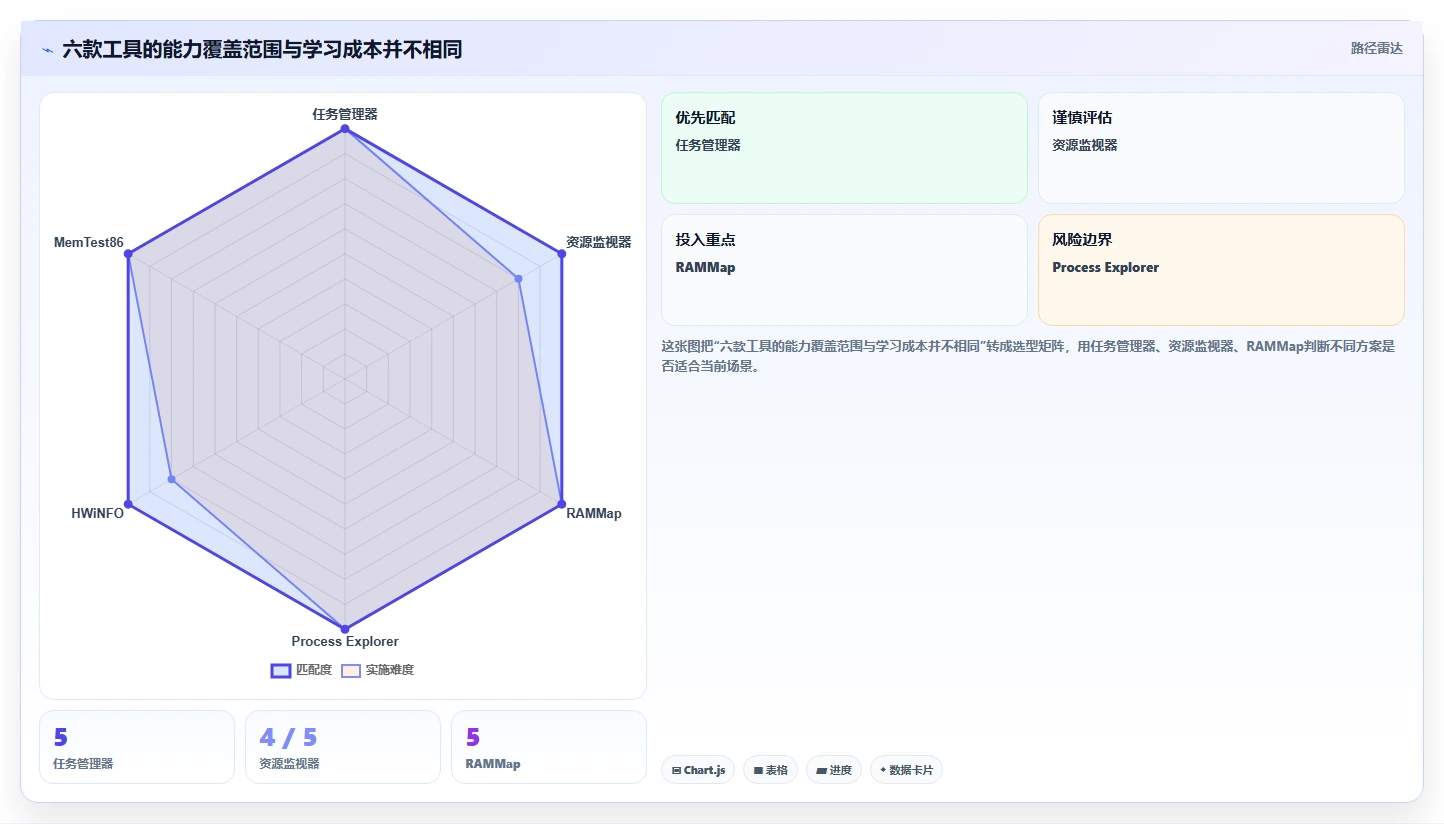Click the 资源监视器 axis label on the radar chart

click(599, 242)
